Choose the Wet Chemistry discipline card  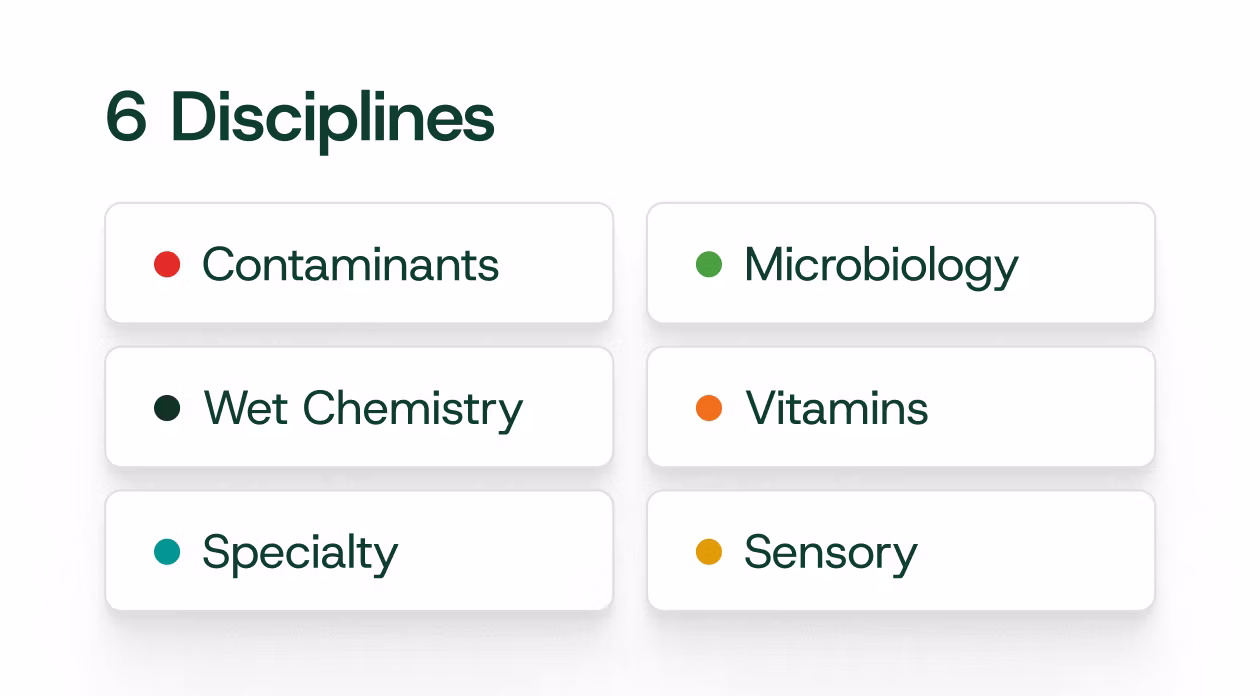click(359, 407)
